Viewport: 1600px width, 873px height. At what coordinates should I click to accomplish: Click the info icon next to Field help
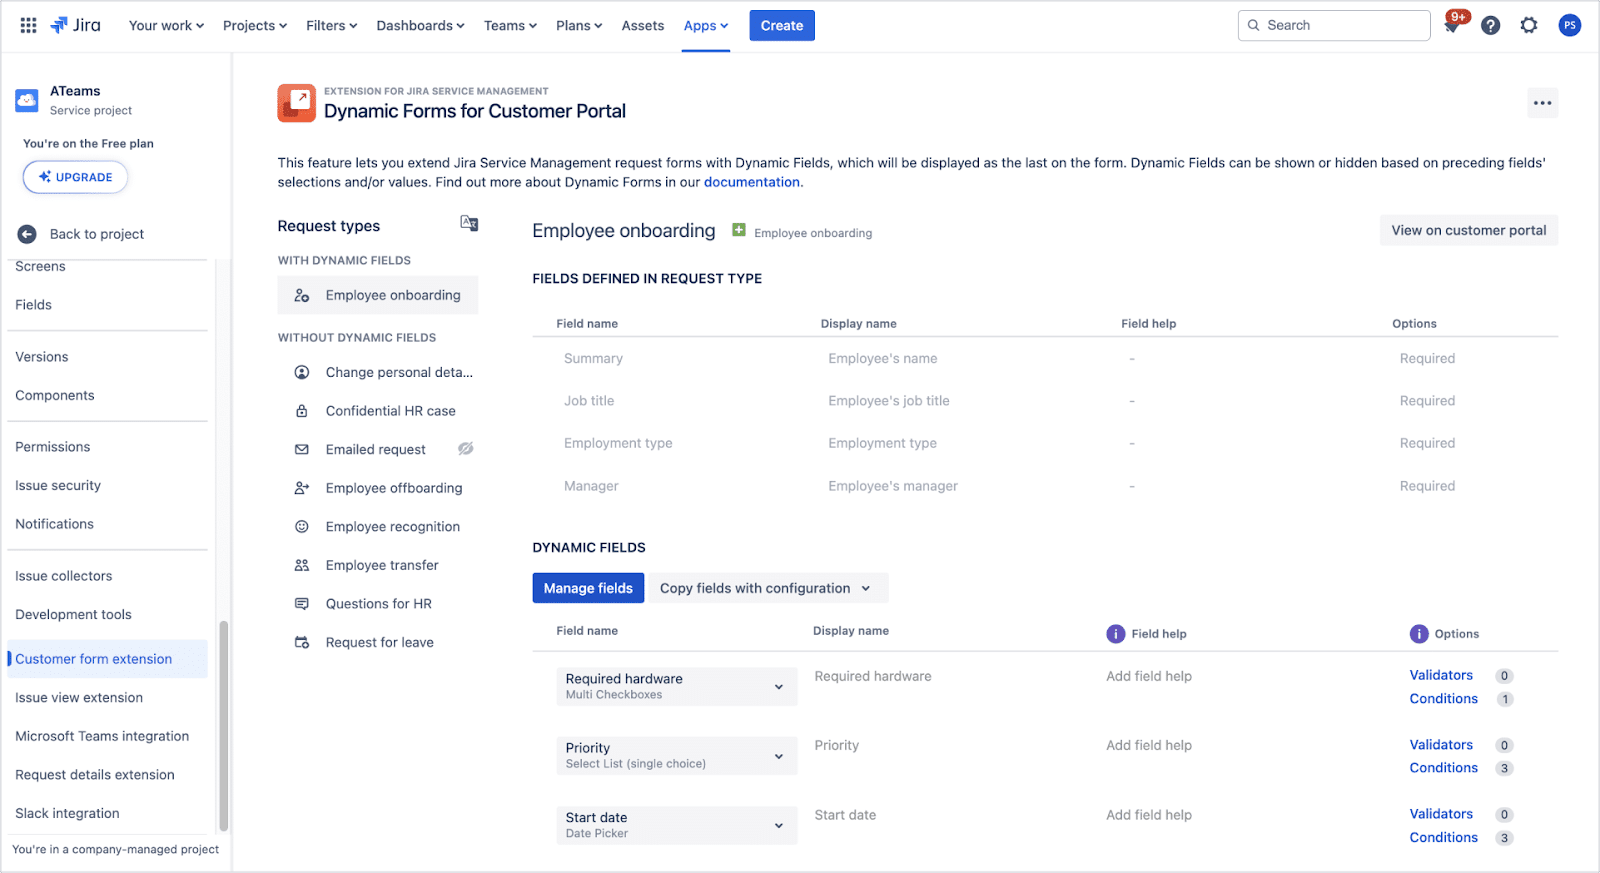coord(1116,634)
